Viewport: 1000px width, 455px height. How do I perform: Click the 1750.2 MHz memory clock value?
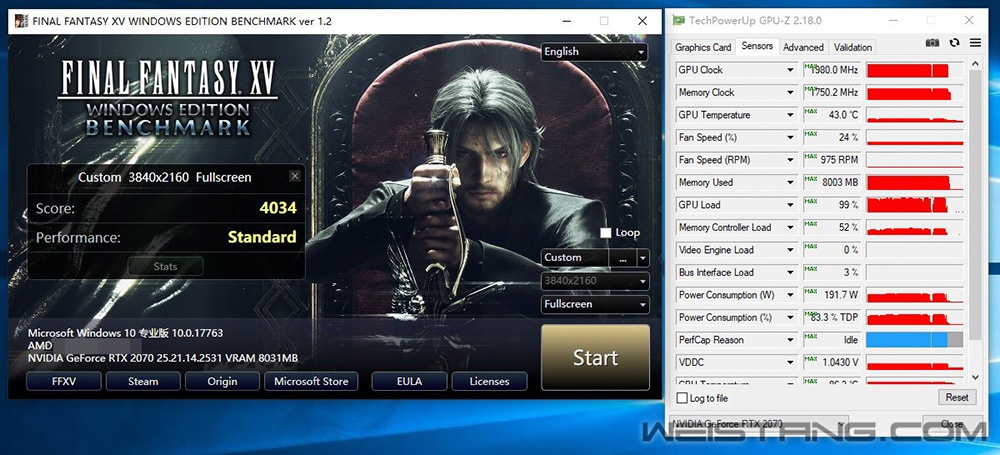pyautogui.click(x=834, y=93)
